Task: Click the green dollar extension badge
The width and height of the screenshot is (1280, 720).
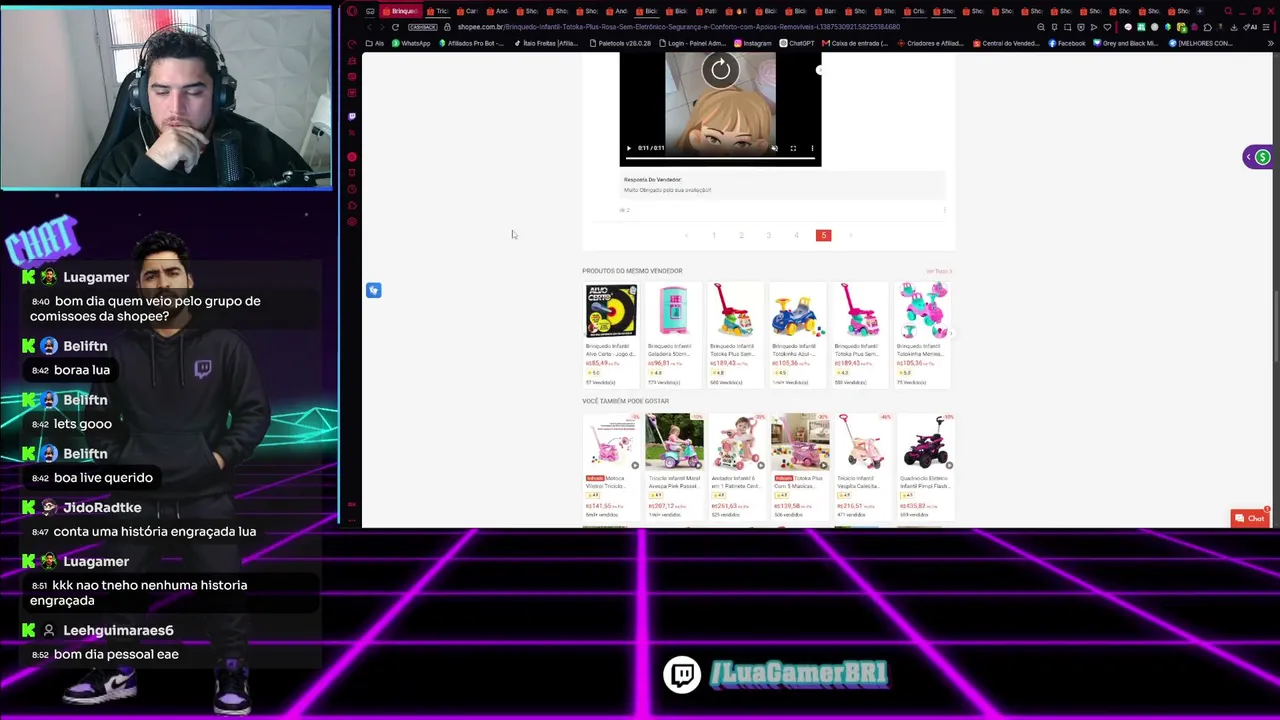Action: point(1263,157)
